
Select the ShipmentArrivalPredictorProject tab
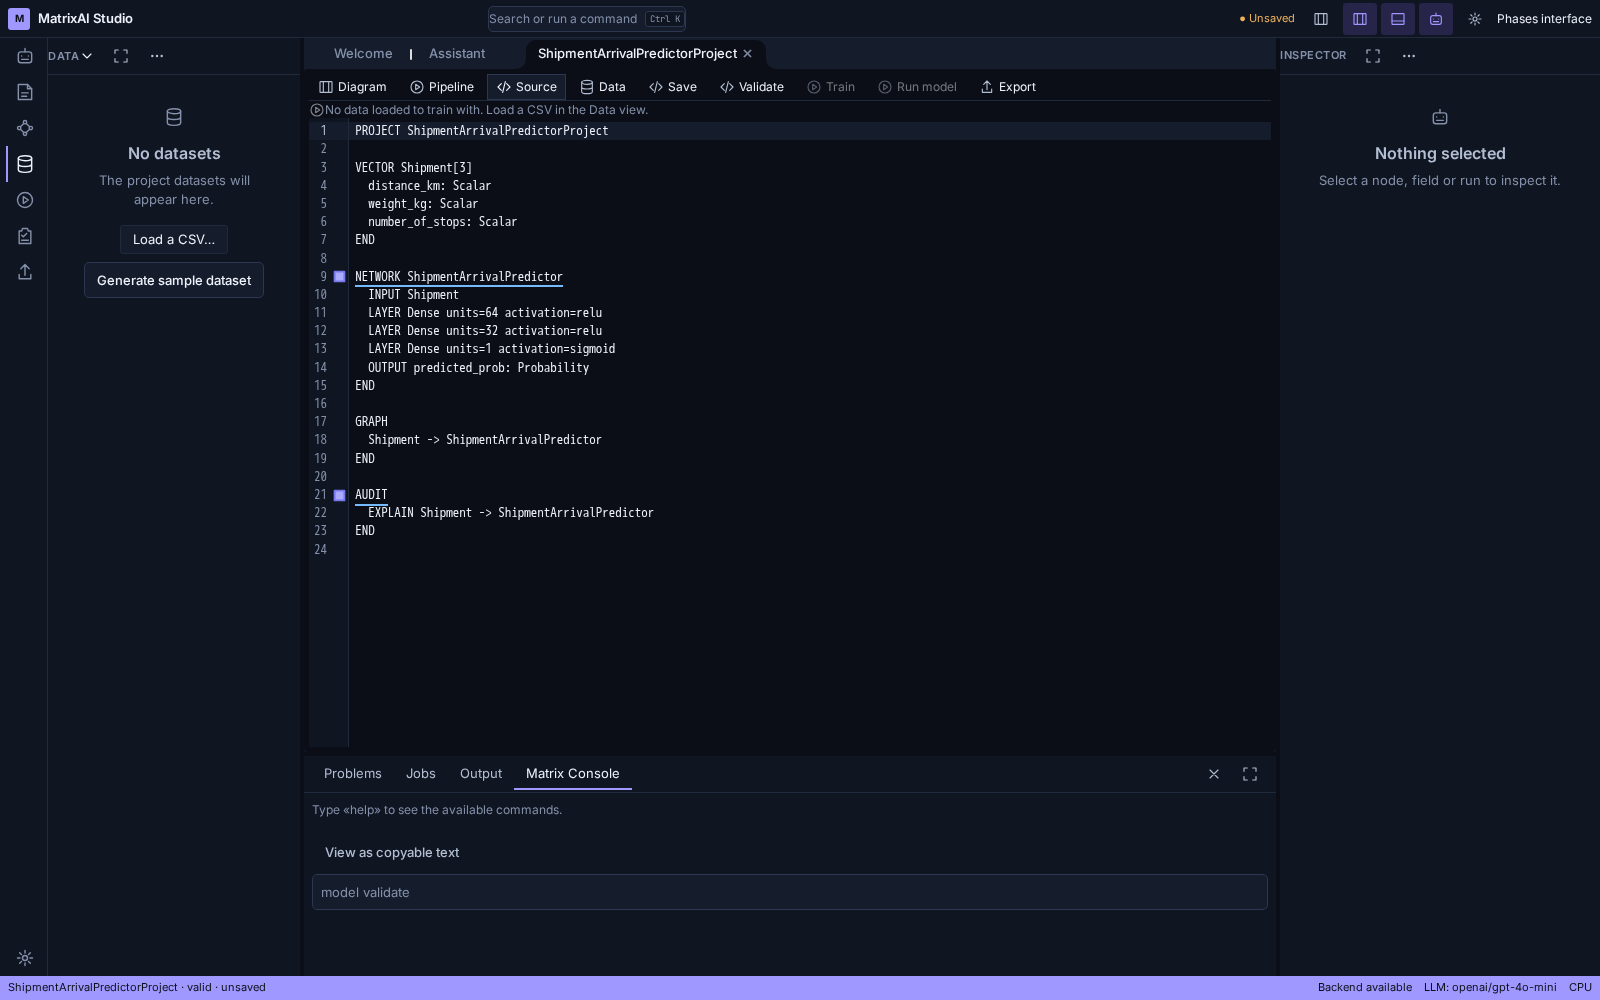(637, 54)
